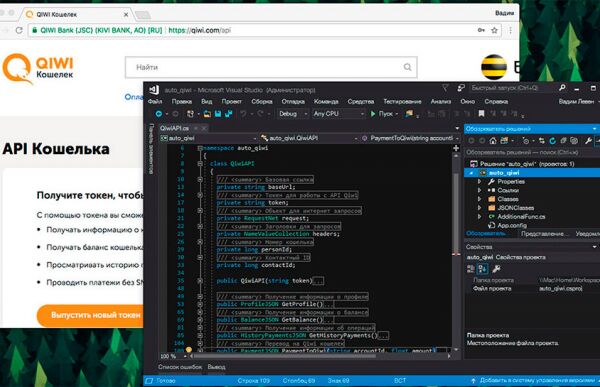Click the QIWI Кошелек logo

pos(38,69)
